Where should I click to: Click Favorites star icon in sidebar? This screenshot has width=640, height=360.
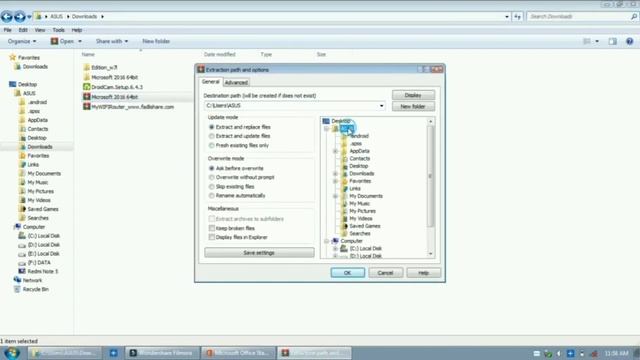click(13, 58)
